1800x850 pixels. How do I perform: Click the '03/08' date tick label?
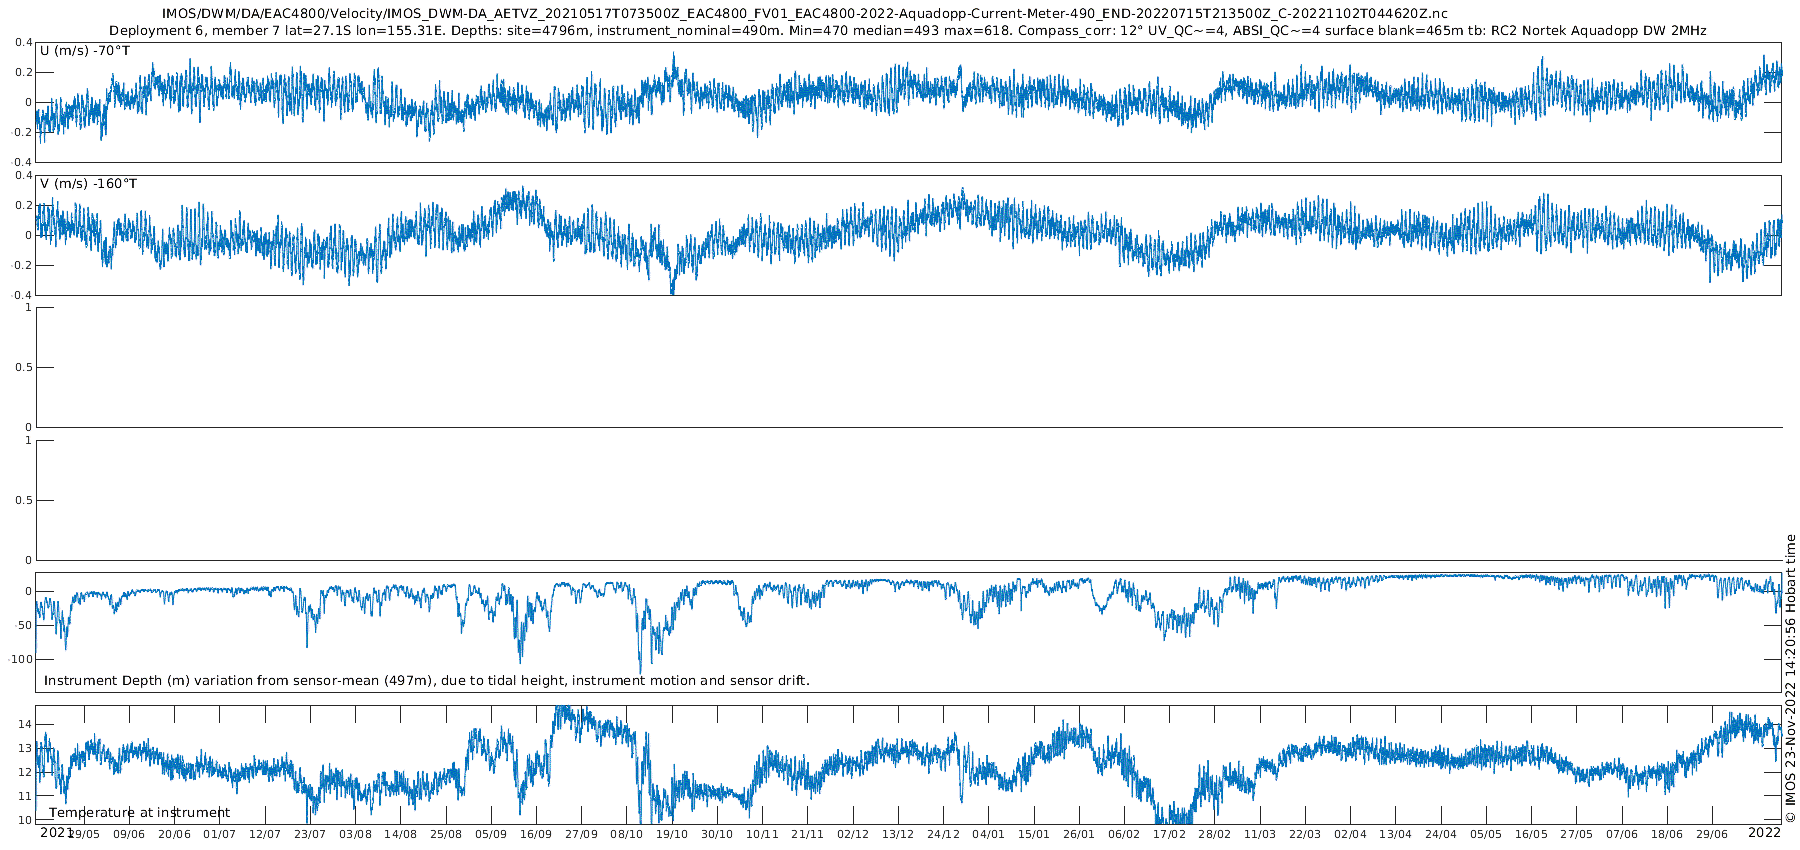tap(355, 834)
